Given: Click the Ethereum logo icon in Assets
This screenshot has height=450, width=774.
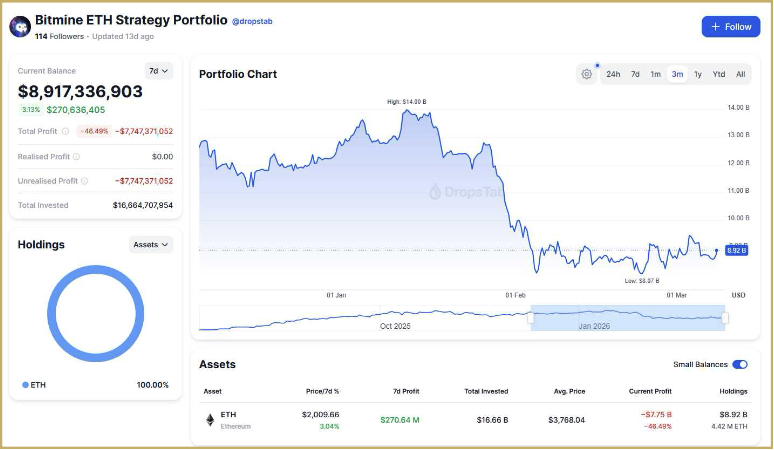Looking at the screenshot, I should tap(210, 420).
